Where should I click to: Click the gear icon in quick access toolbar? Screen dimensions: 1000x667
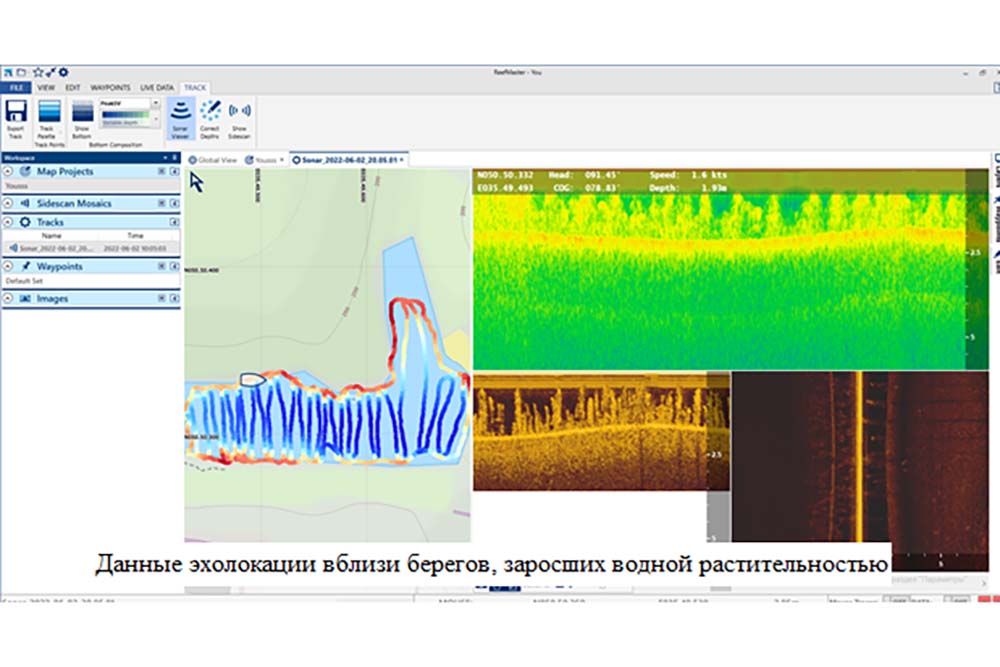pyautogui.click(x=63, y=72)
